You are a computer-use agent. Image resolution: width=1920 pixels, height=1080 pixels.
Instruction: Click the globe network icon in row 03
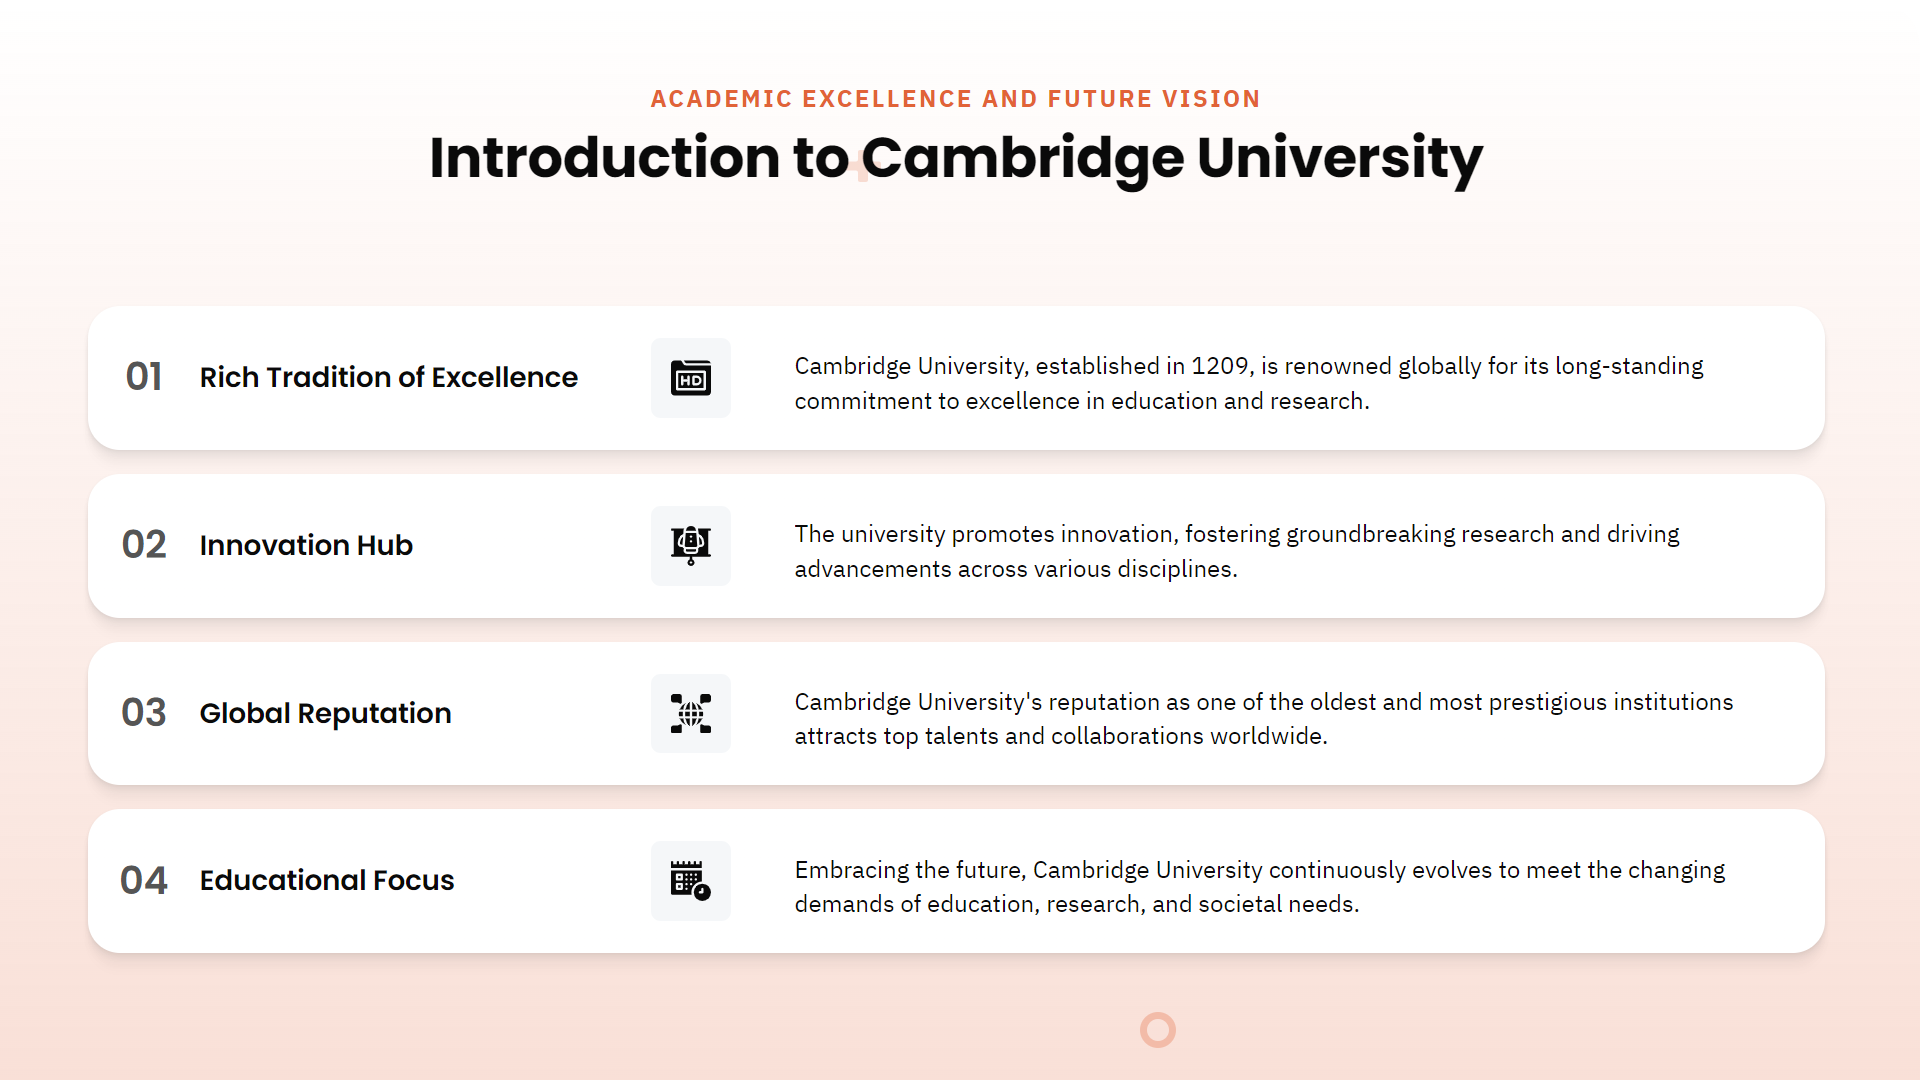(691, 714)
